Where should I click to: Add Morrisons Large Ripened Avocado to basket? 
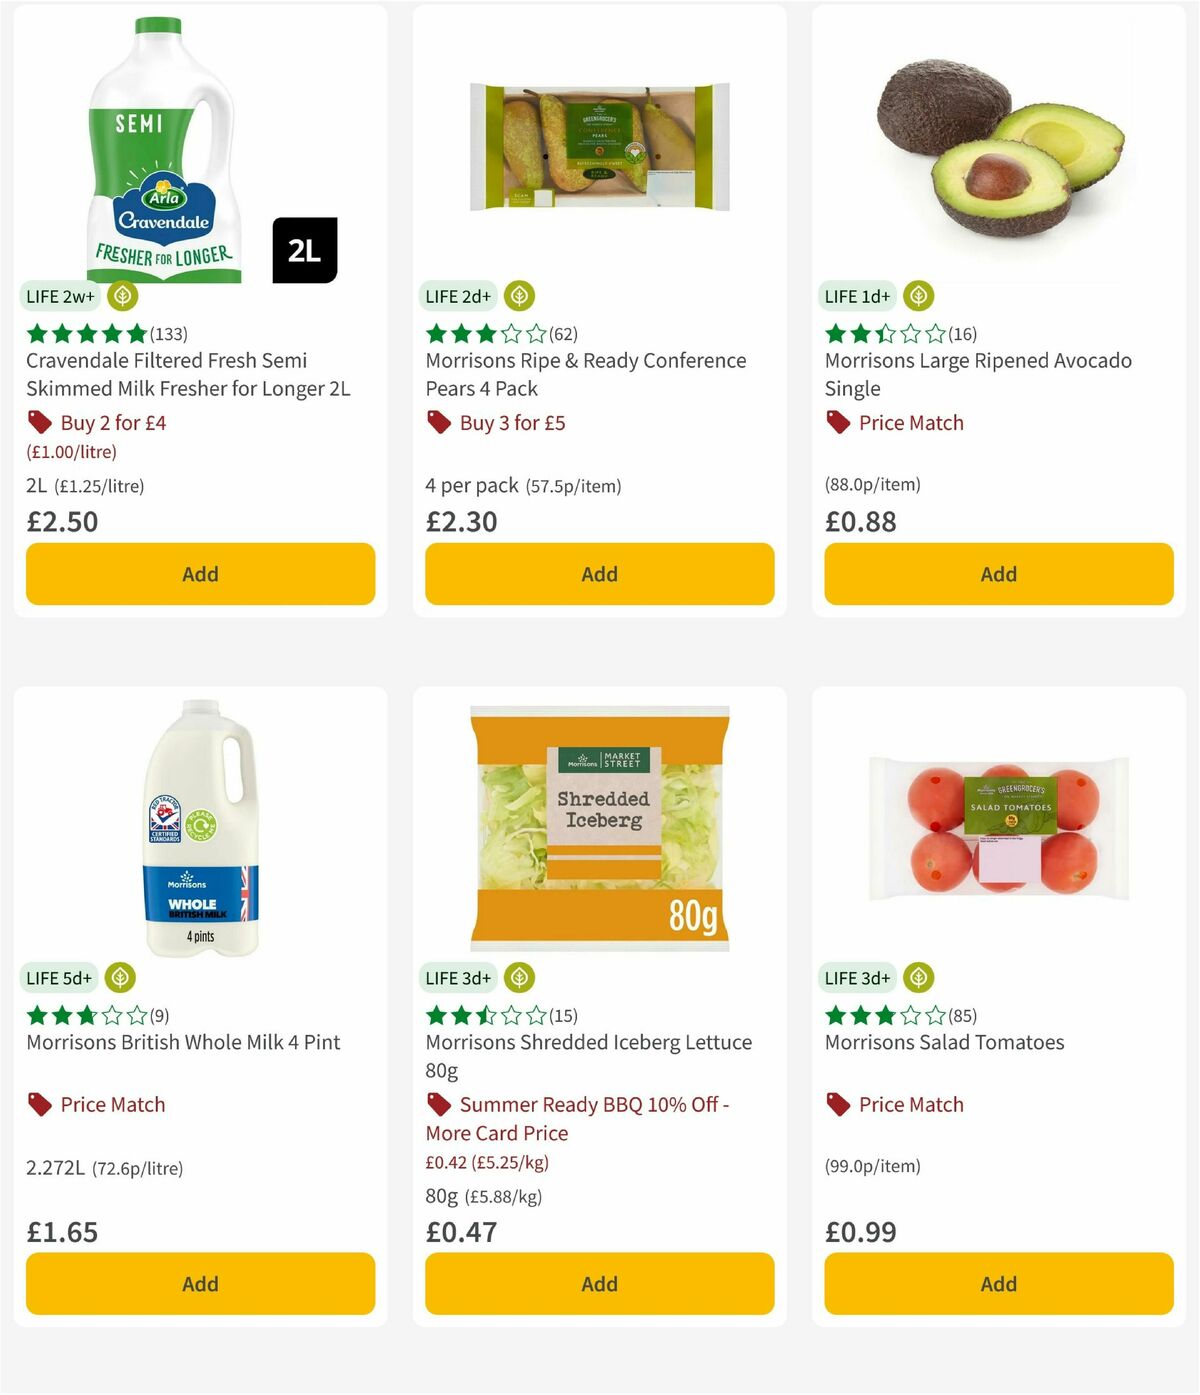pos(997,574)
